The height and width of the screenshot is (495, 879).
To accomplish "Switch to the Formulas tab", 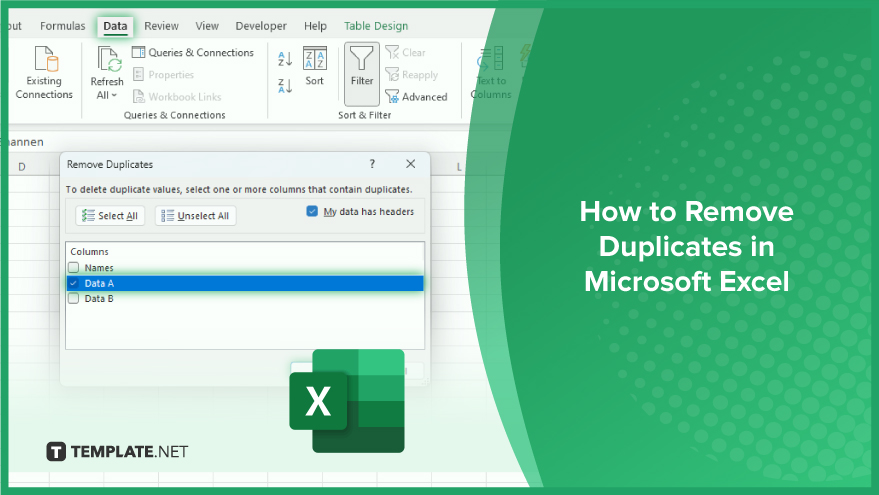I will coord(62,26).
